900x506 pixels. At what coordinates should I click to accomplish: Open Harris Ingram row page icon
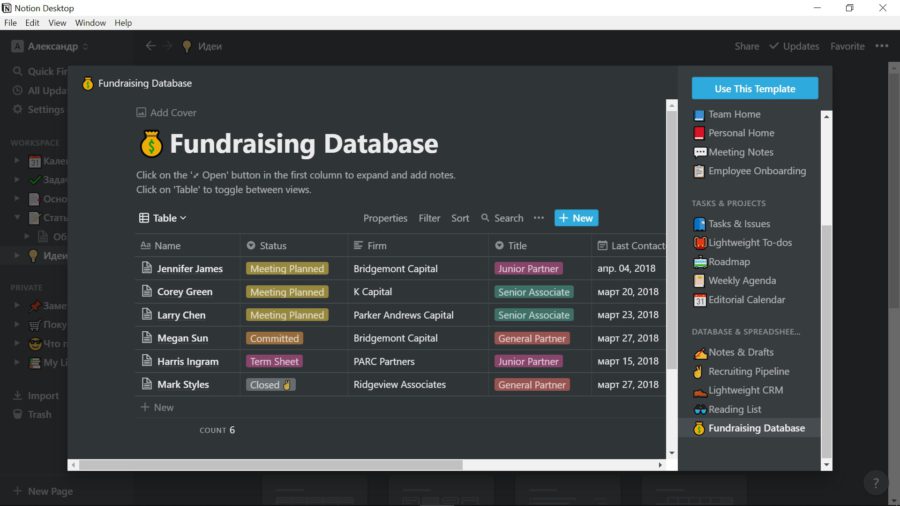[x=147, y=361]
